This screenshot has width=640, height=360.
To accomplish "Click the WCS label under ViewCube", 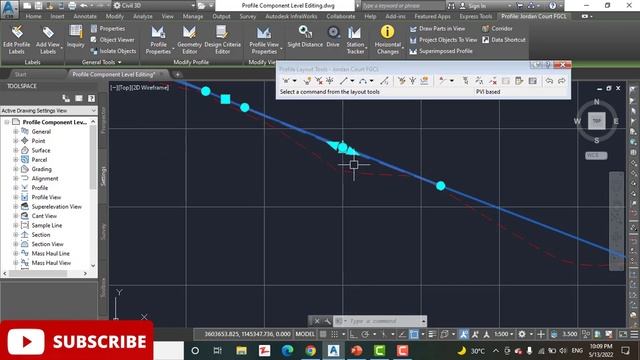I will pyautogui.click(x=596, y=156).
